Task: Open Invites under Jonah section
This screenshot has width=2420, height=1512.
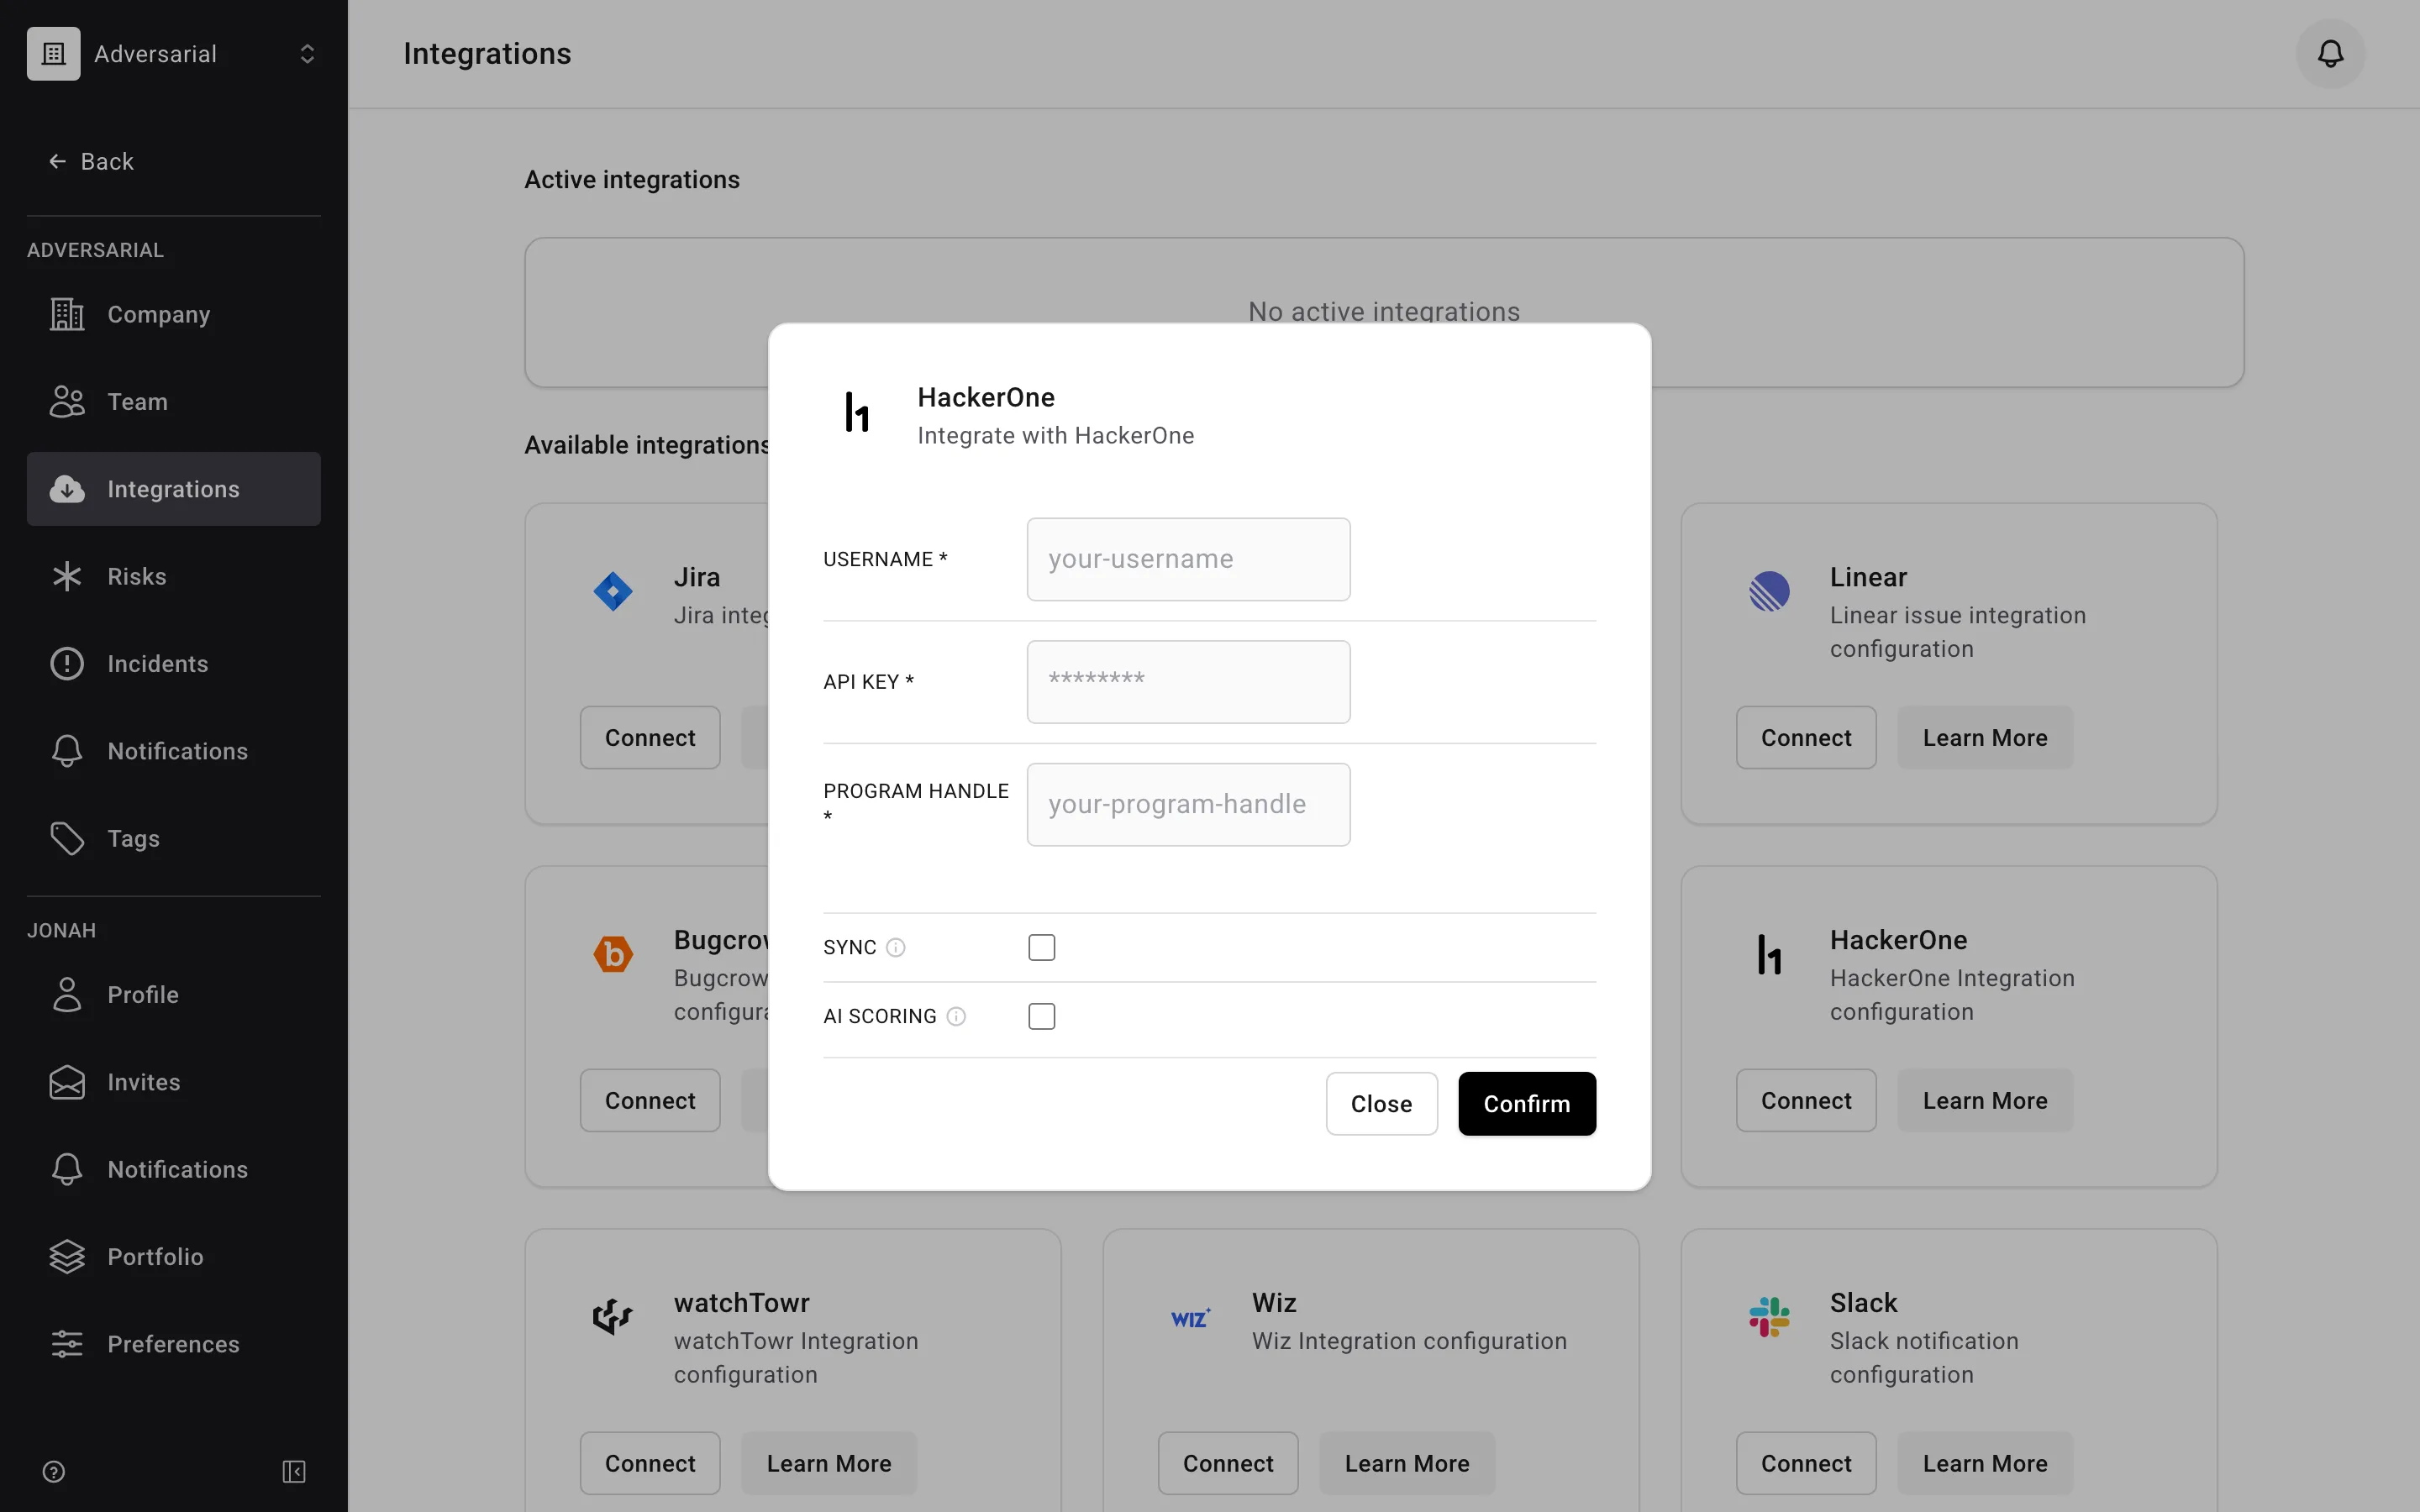Action: pos(174,1082)
